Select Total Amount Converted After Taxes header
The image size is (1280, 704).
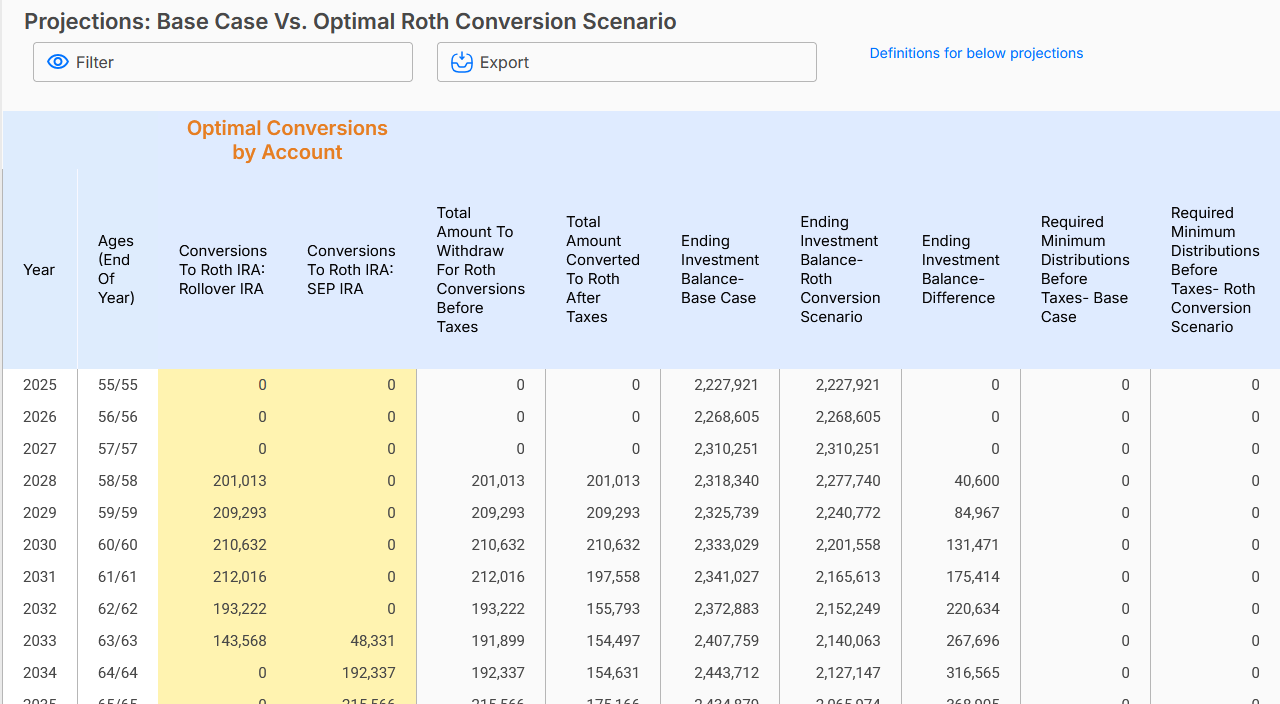pyautogui.click(x=602, y=270)
